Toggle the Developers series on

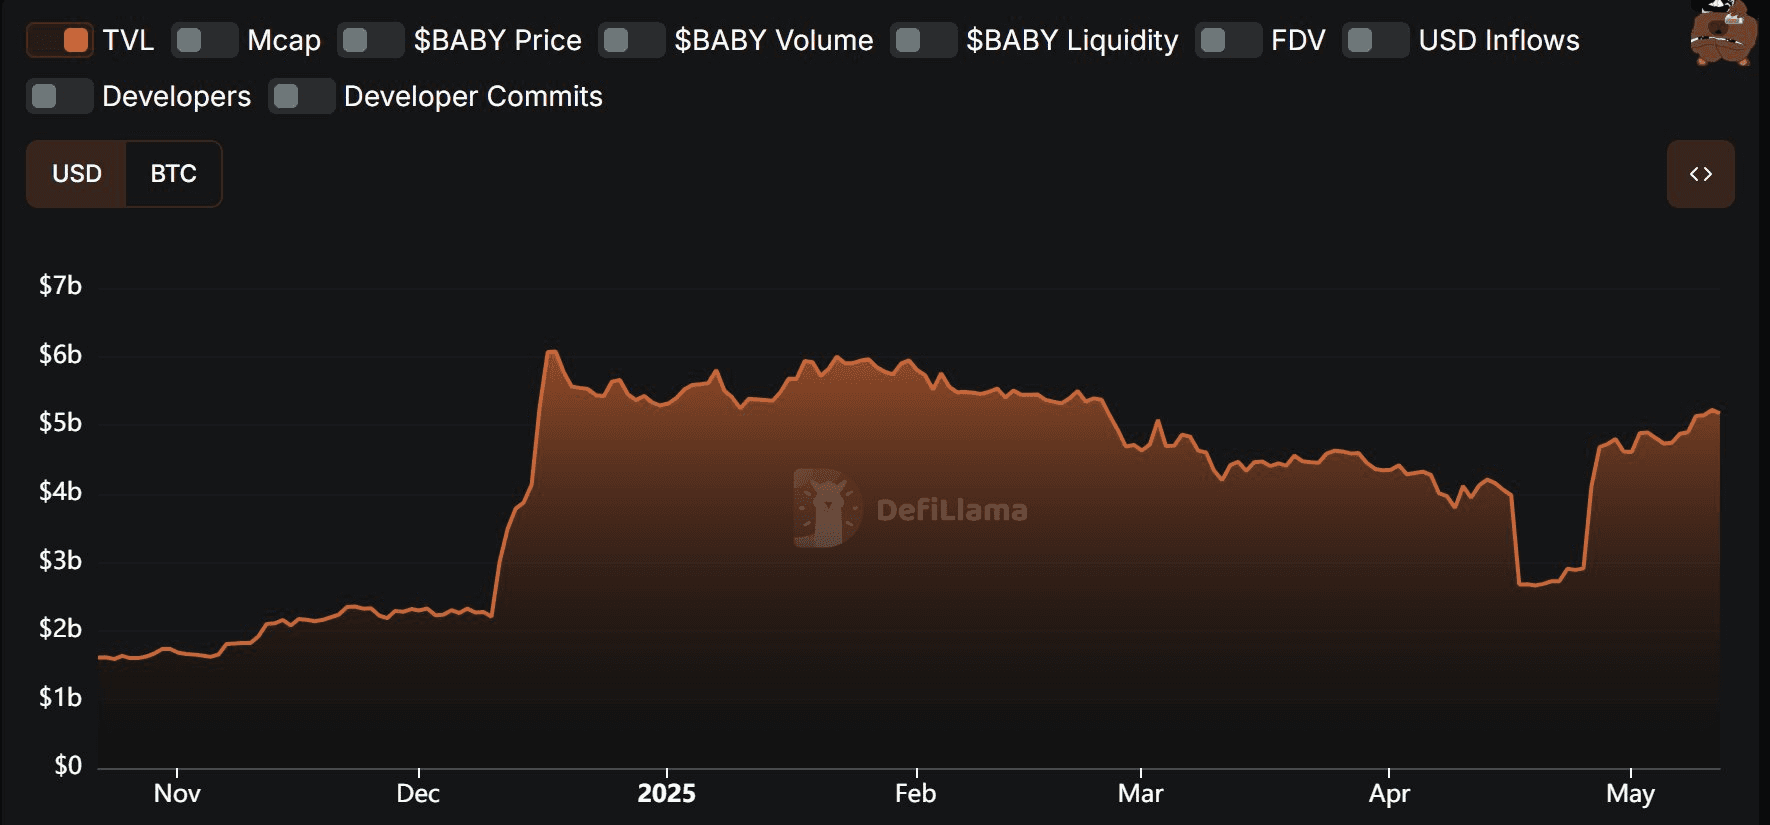(x=60, y=96)
